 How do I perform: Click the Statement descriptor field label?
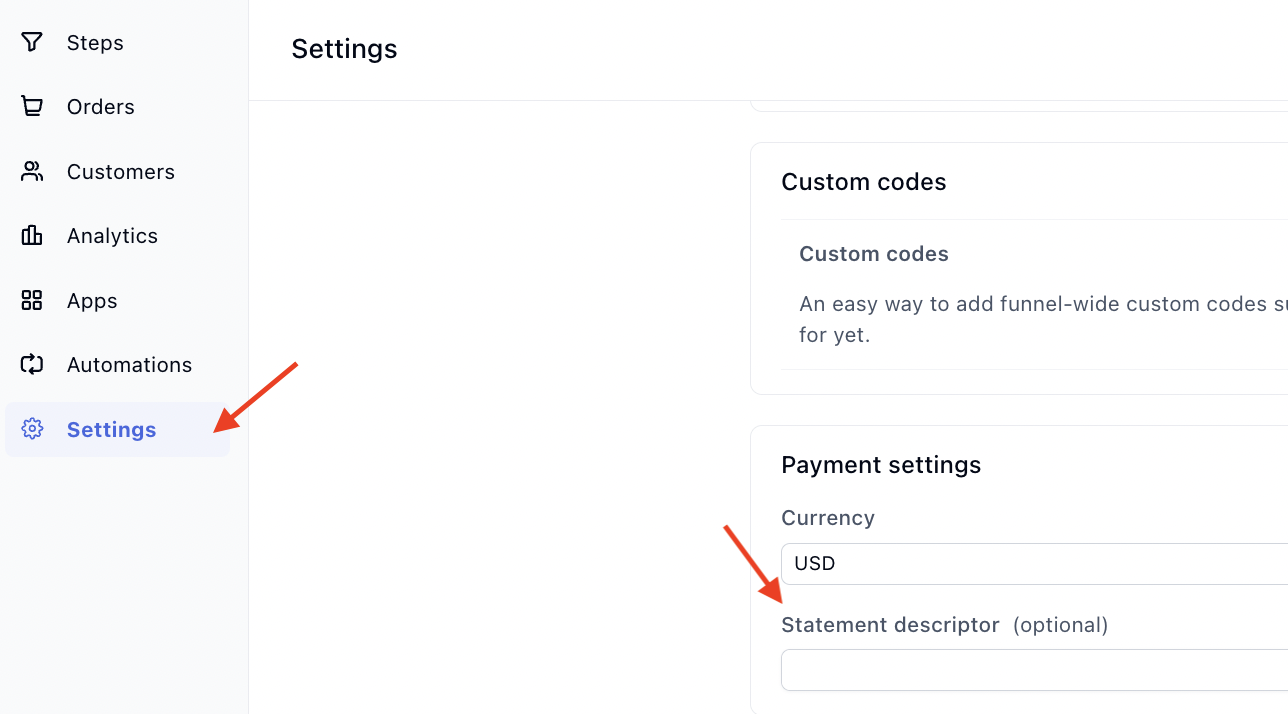click(890, 625)
